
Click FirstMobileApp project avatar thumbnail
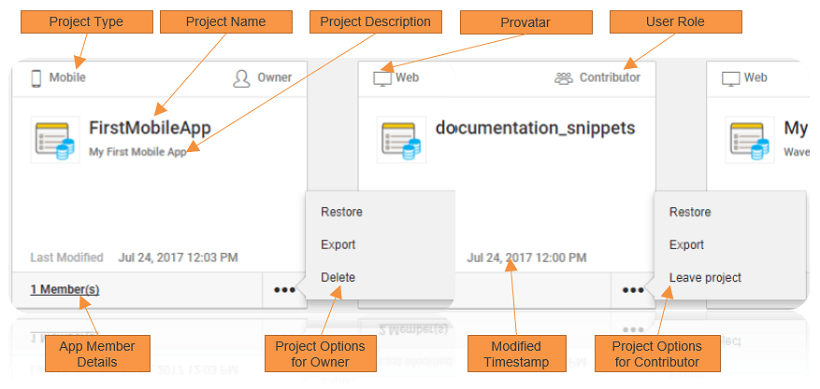tap(55, 140)
